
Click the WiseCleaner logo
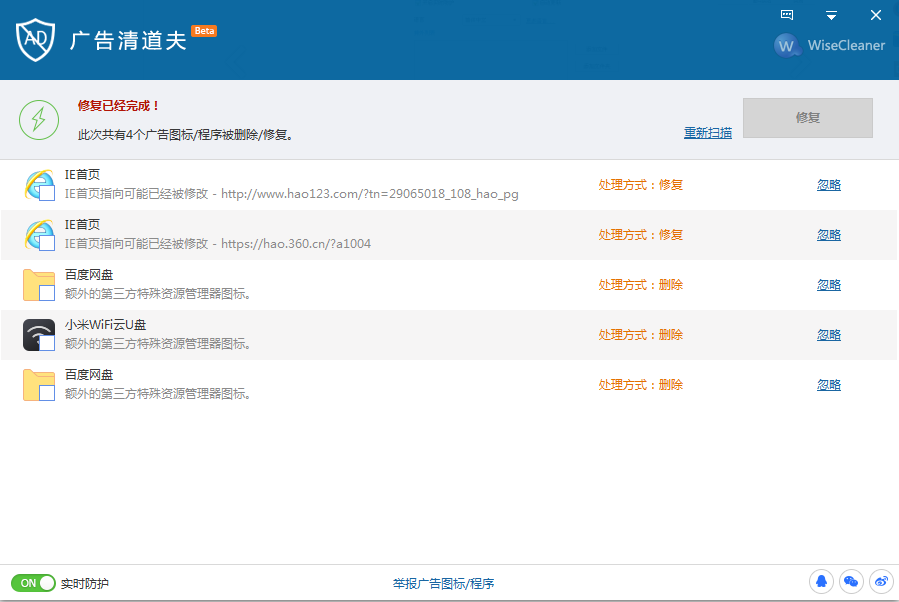786,46
